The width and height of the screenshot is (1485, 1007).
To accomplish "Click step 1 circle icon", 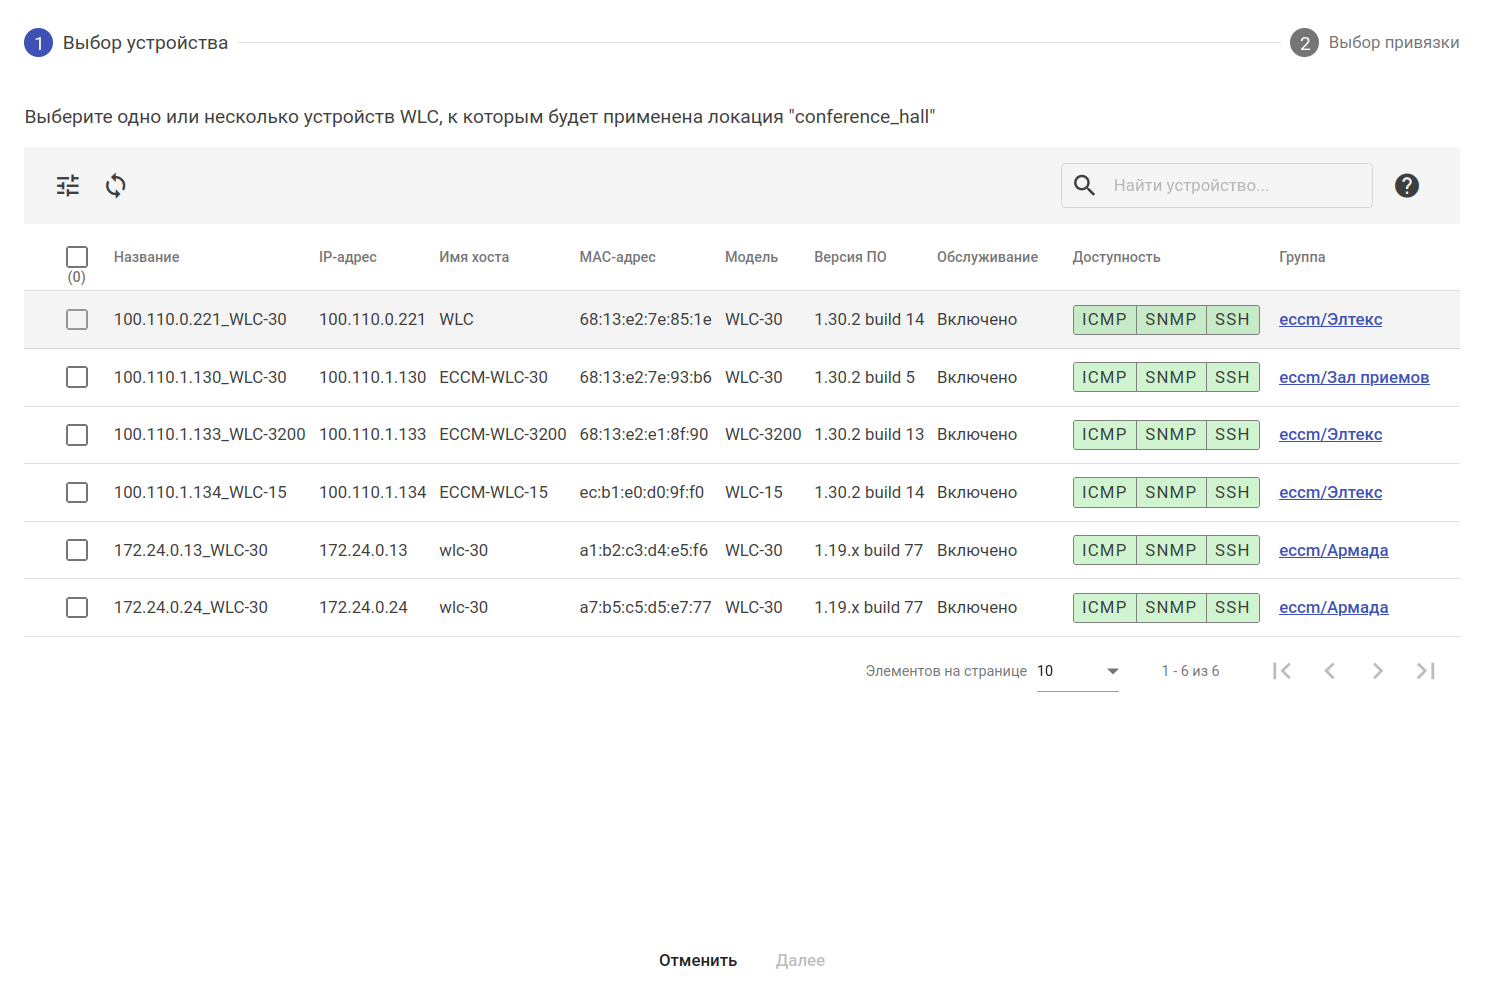I will point(38,43).
